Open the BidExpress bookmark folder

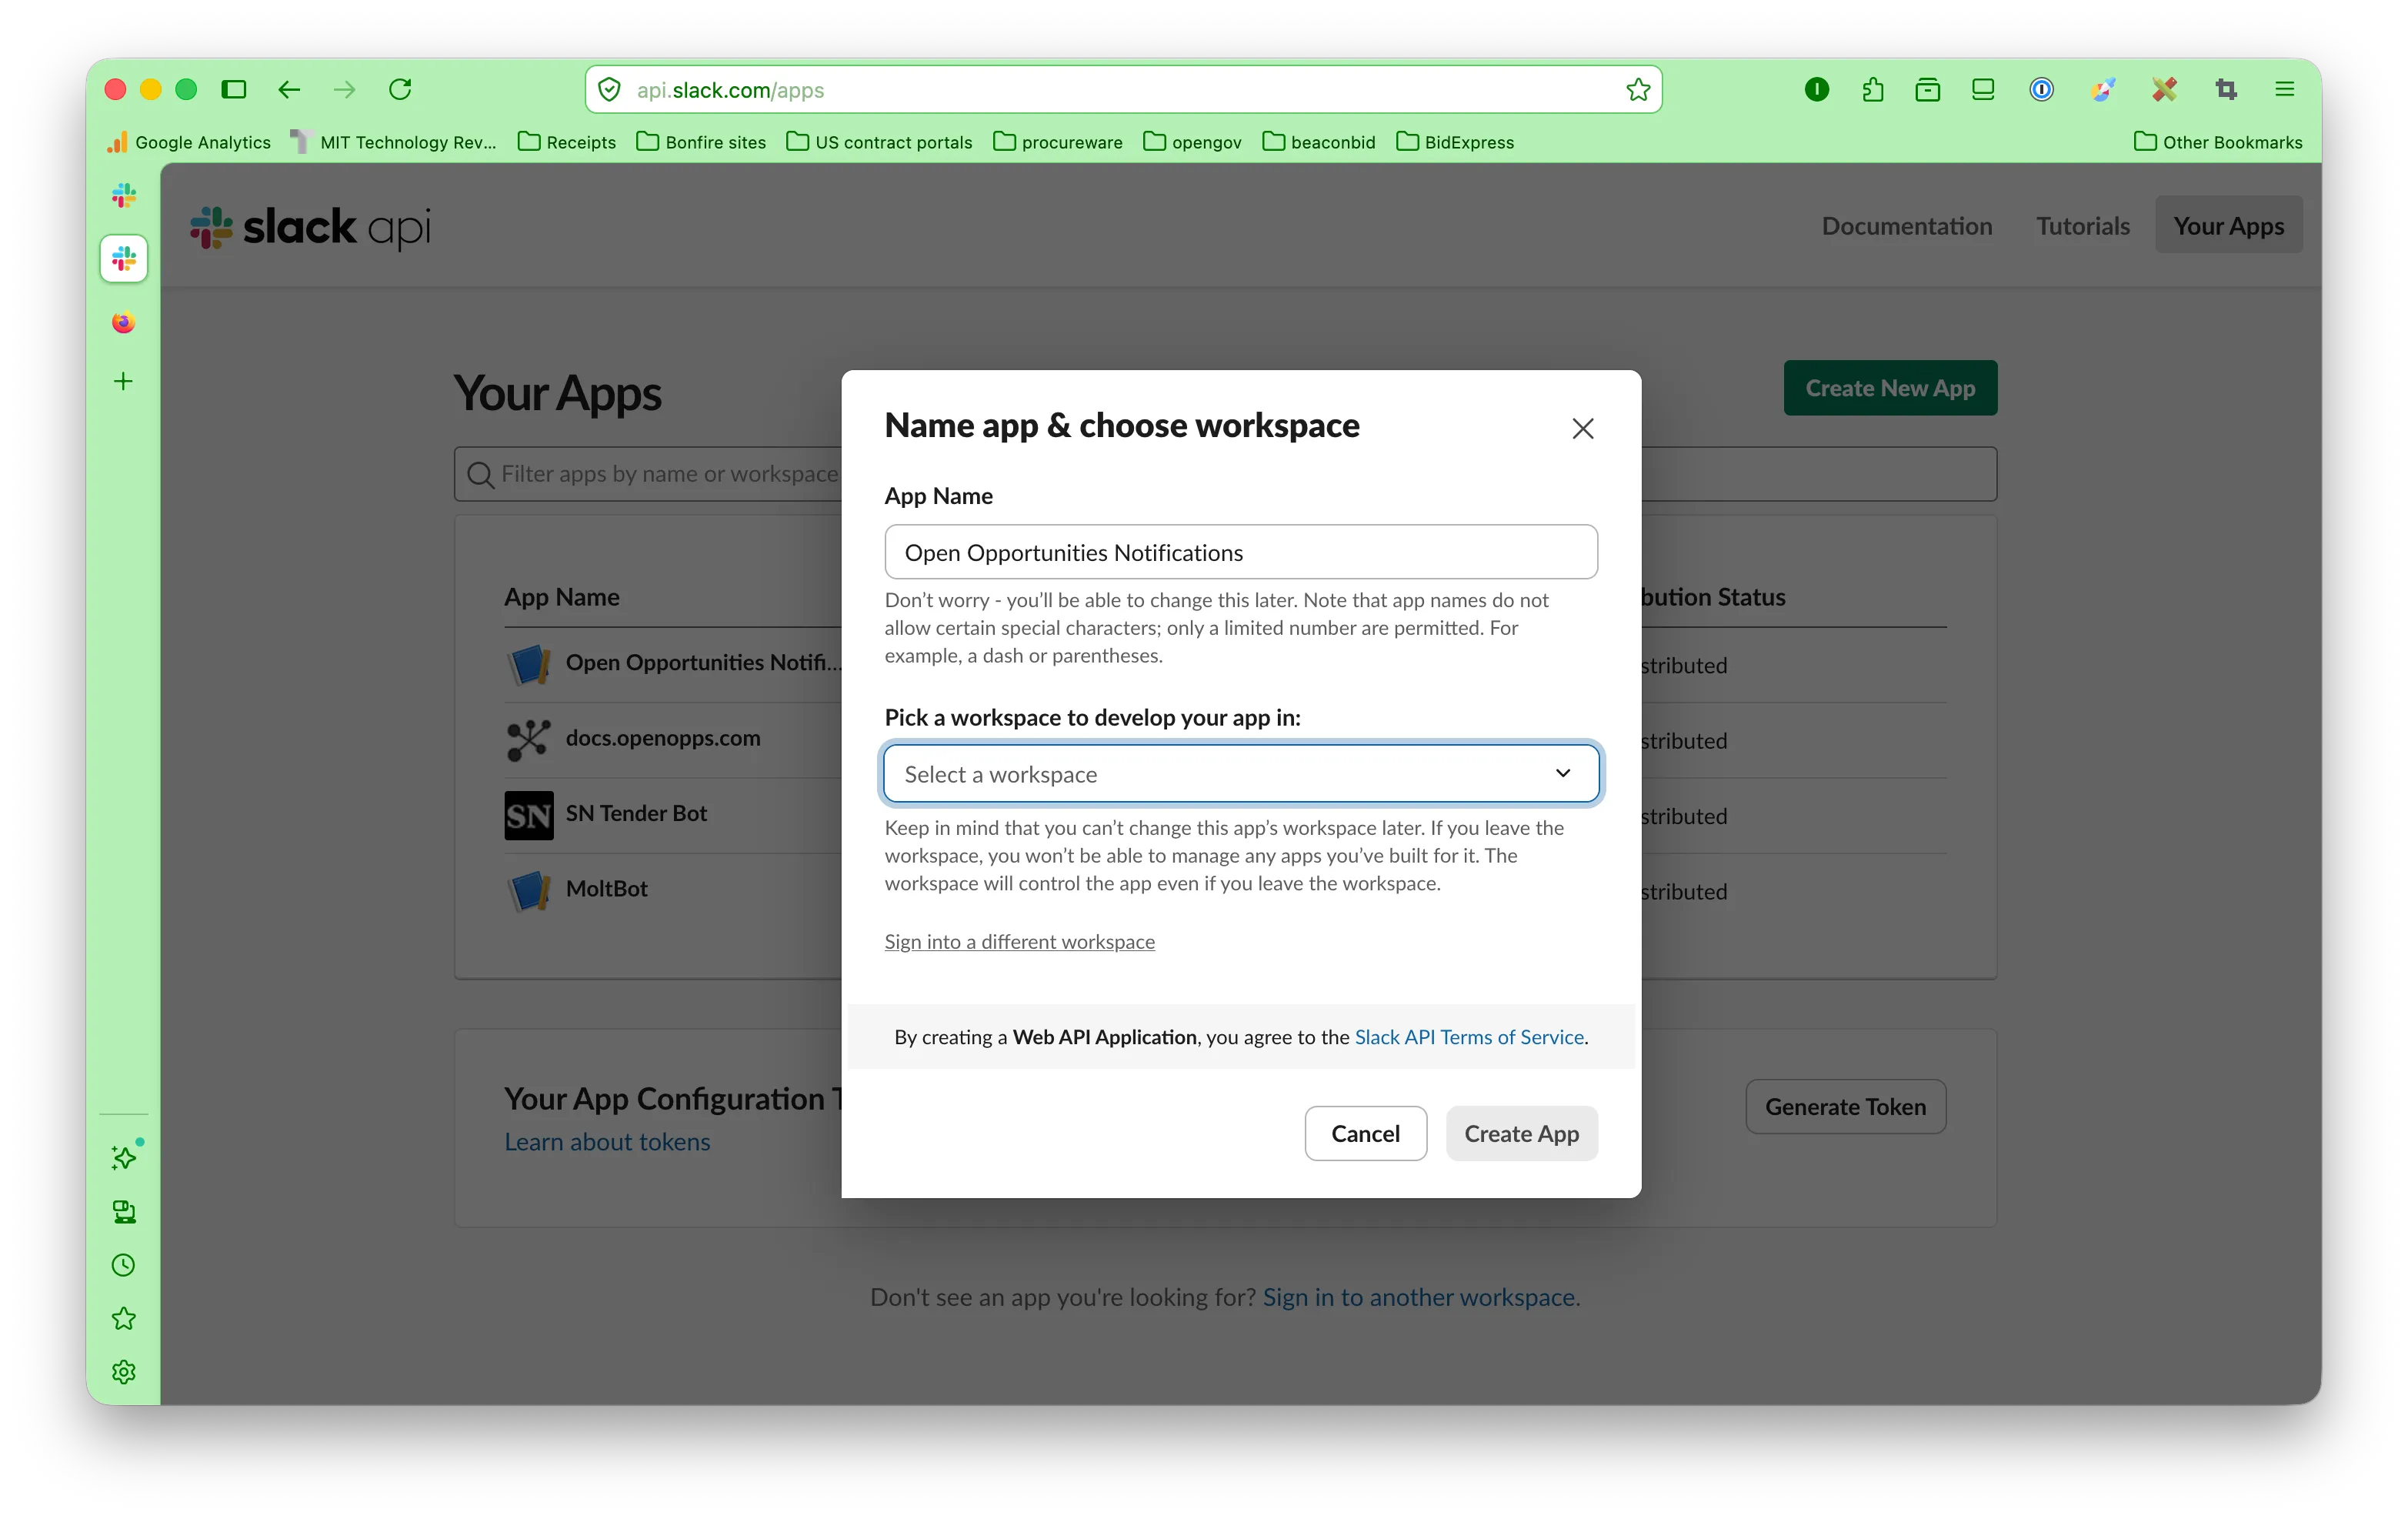tap(1455, 142)
